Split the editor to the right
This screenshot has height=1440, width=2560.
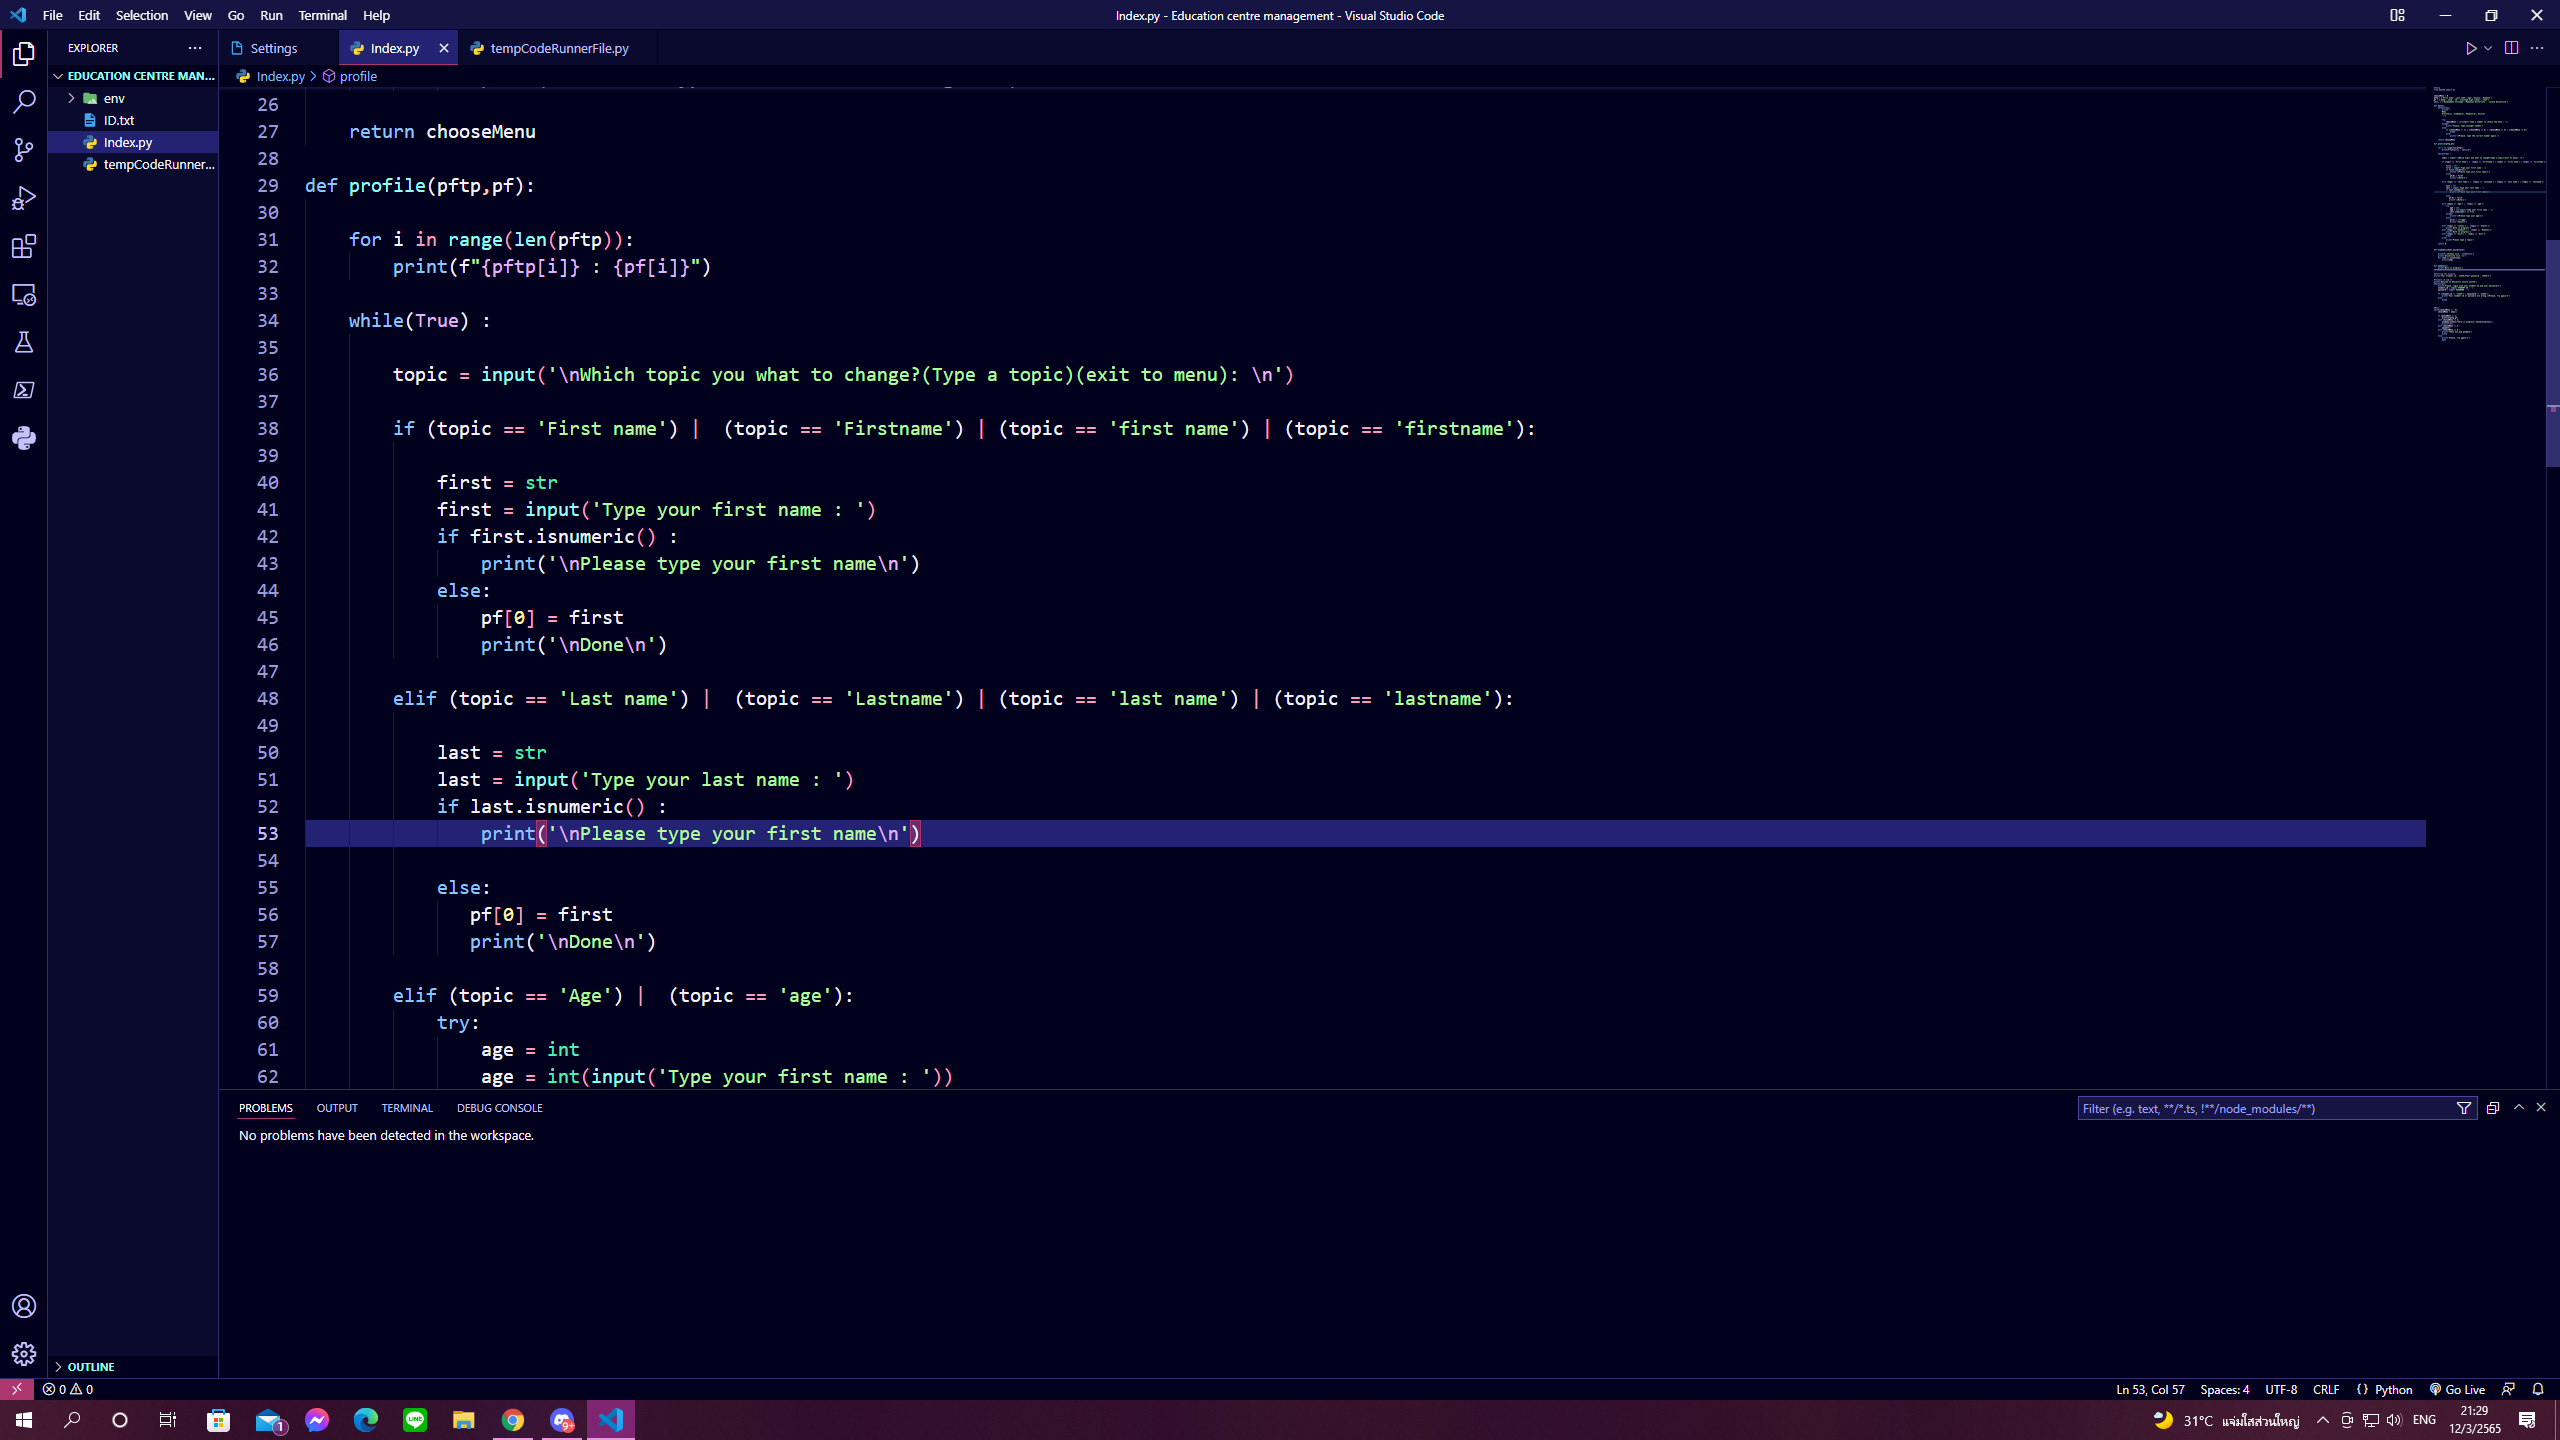pyautogui.click(x=2511, y=48)
